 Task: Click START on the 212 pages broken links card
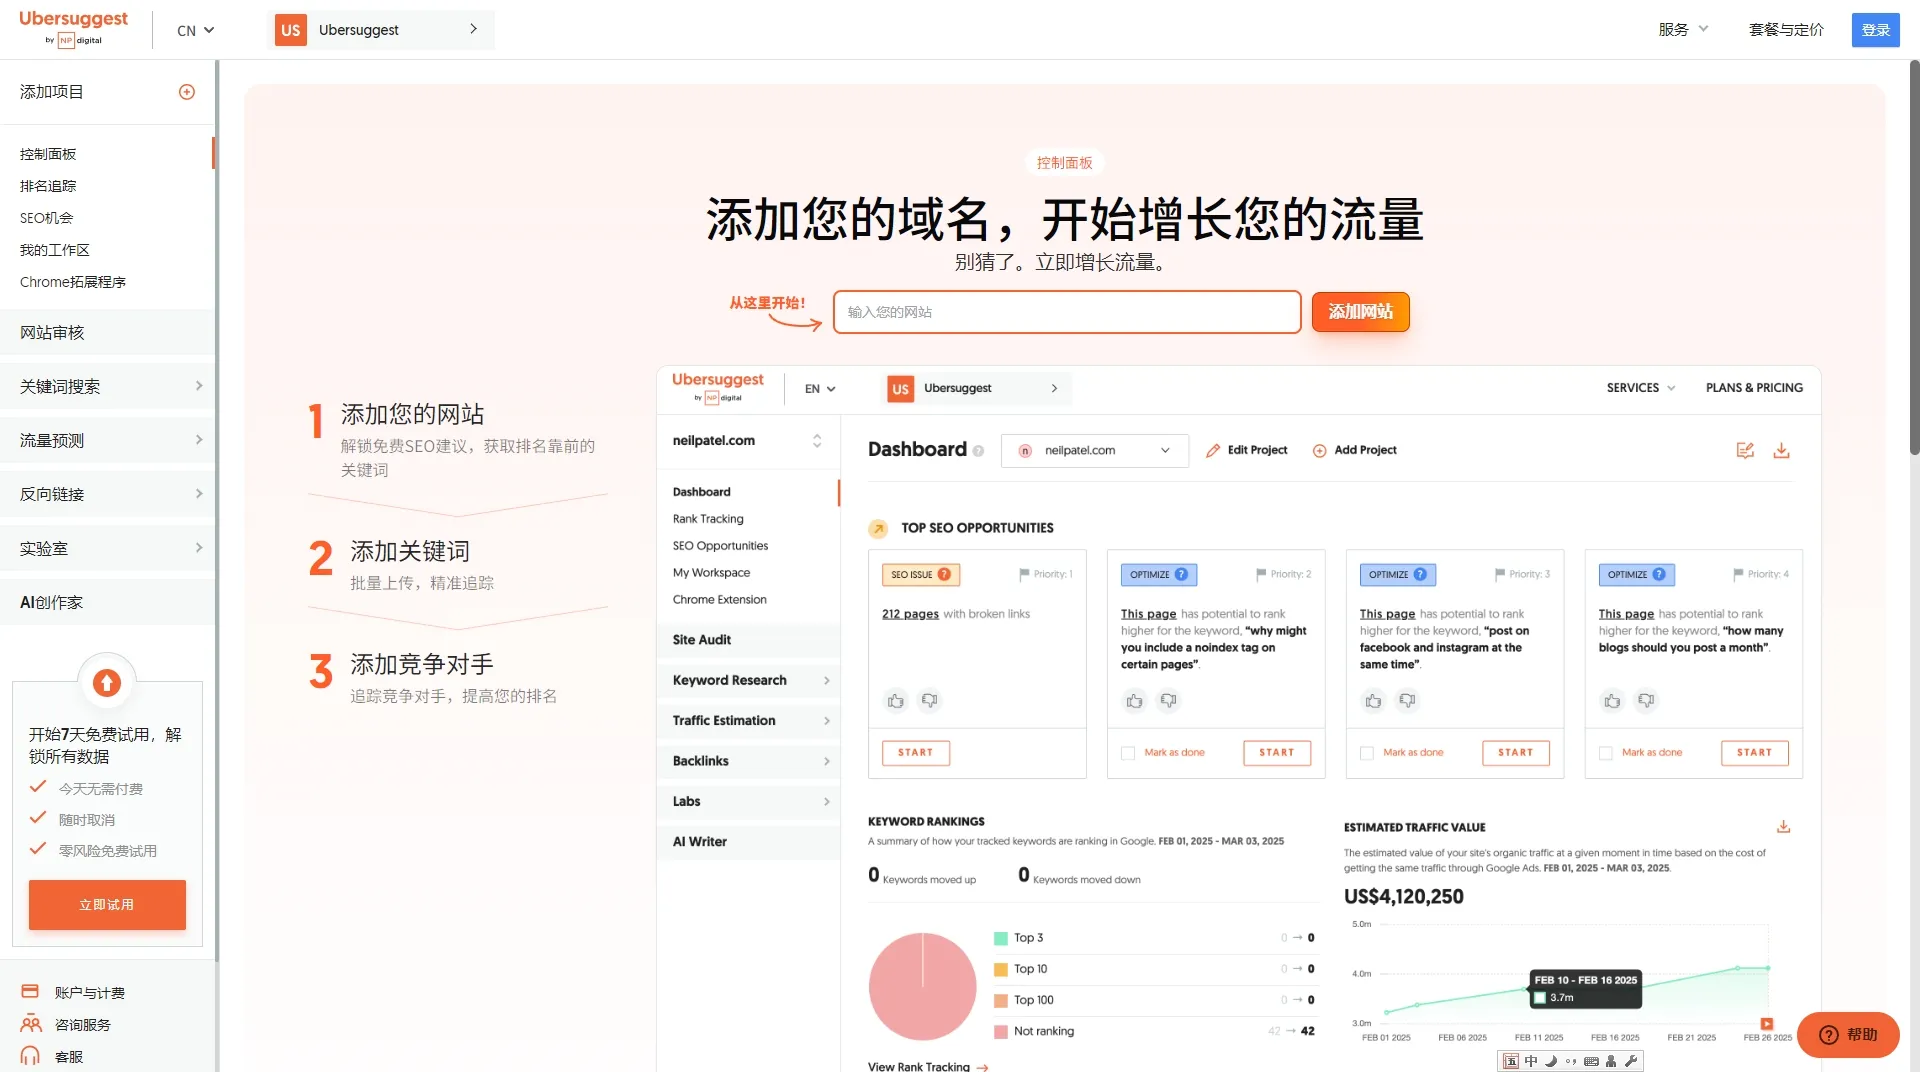[x=915, y=753]
